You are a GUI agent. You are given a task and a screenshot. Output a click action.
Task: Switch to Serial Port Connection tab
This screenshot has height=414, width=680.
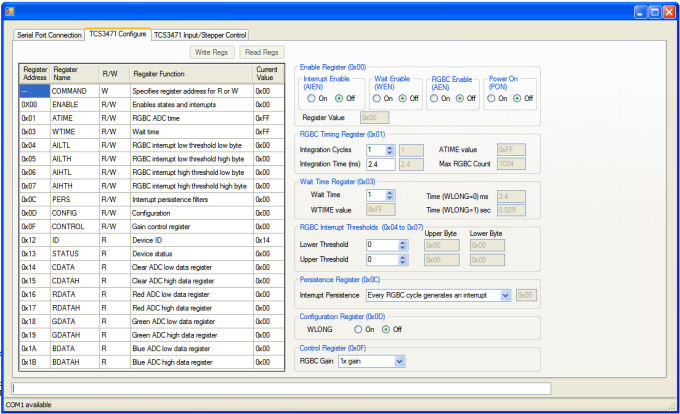tap(49, 35)
